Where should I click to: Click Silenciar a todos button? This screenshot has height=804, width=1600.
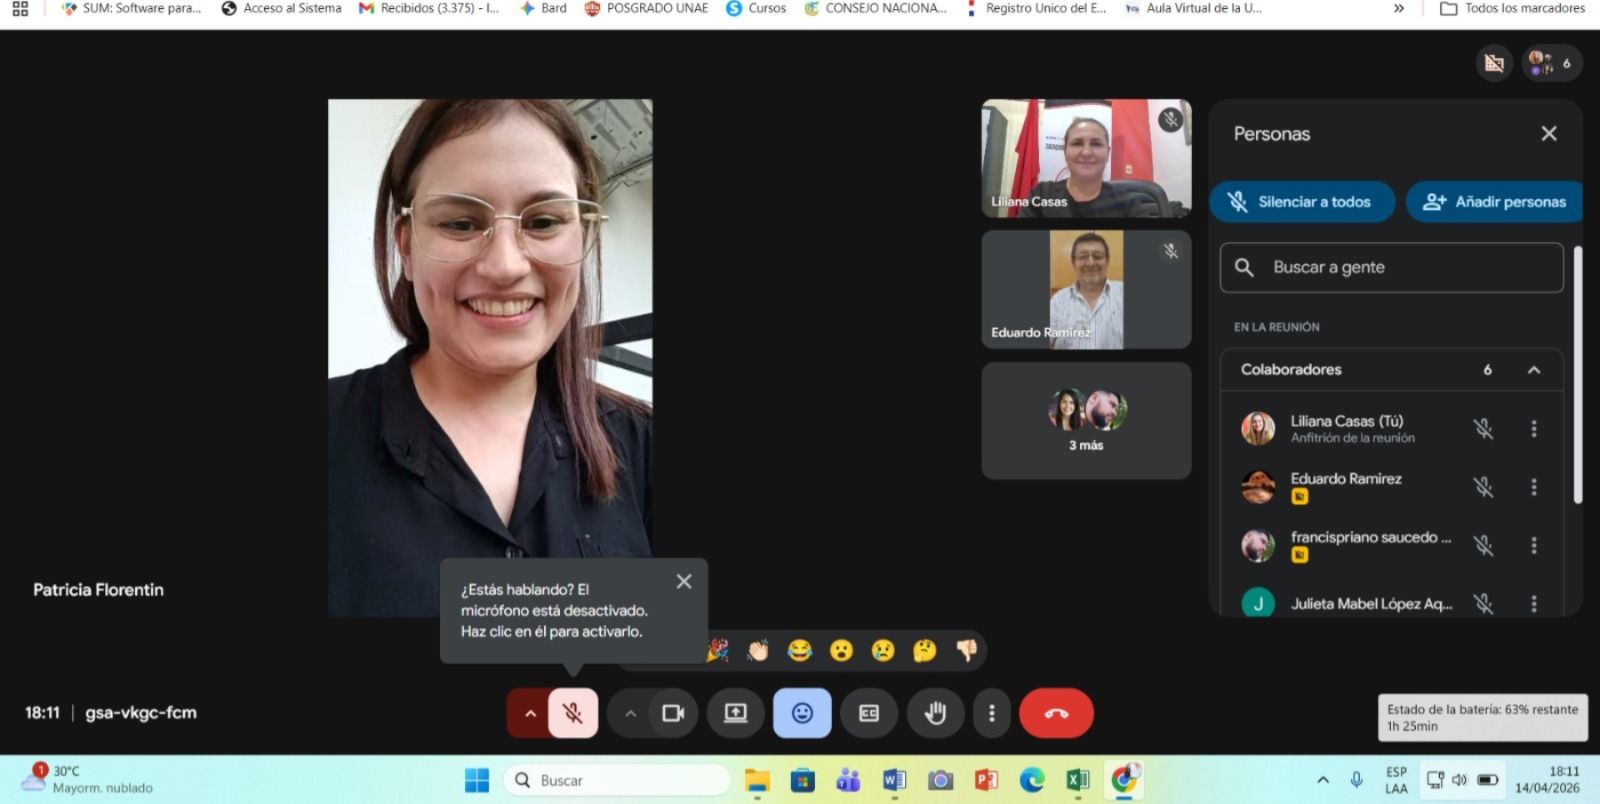[x=1301, y=202]
